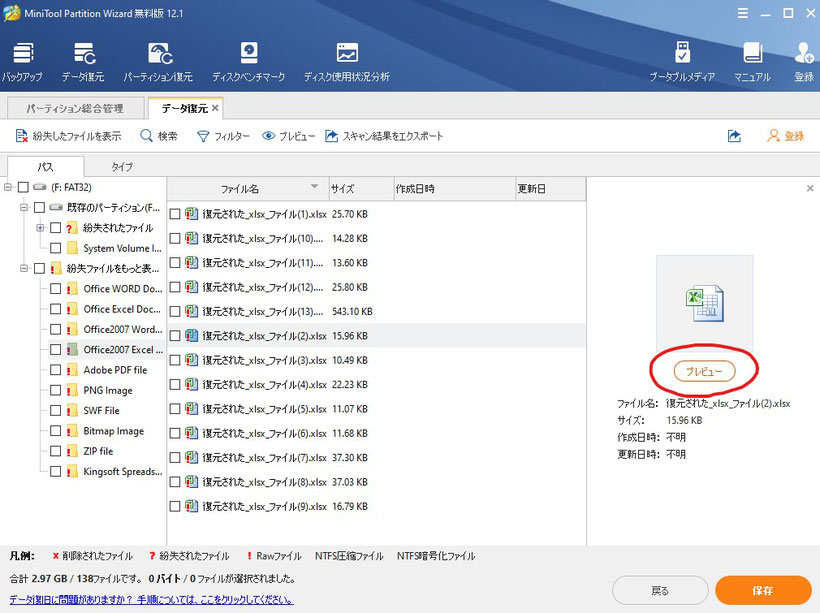Open ブータブルメディア creator
820x613 pixels.
click(682, 62)
